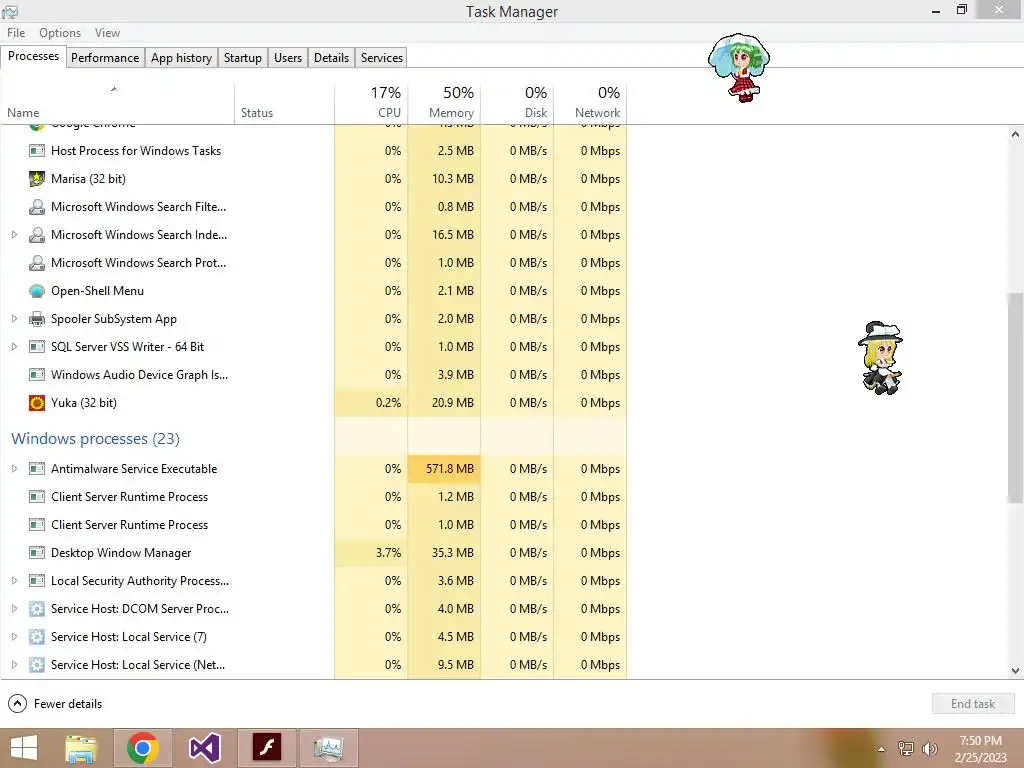1024x768 pixels.
Task: Switch to the Users tab
Action: pyautogui.click(x=288, y=57)
